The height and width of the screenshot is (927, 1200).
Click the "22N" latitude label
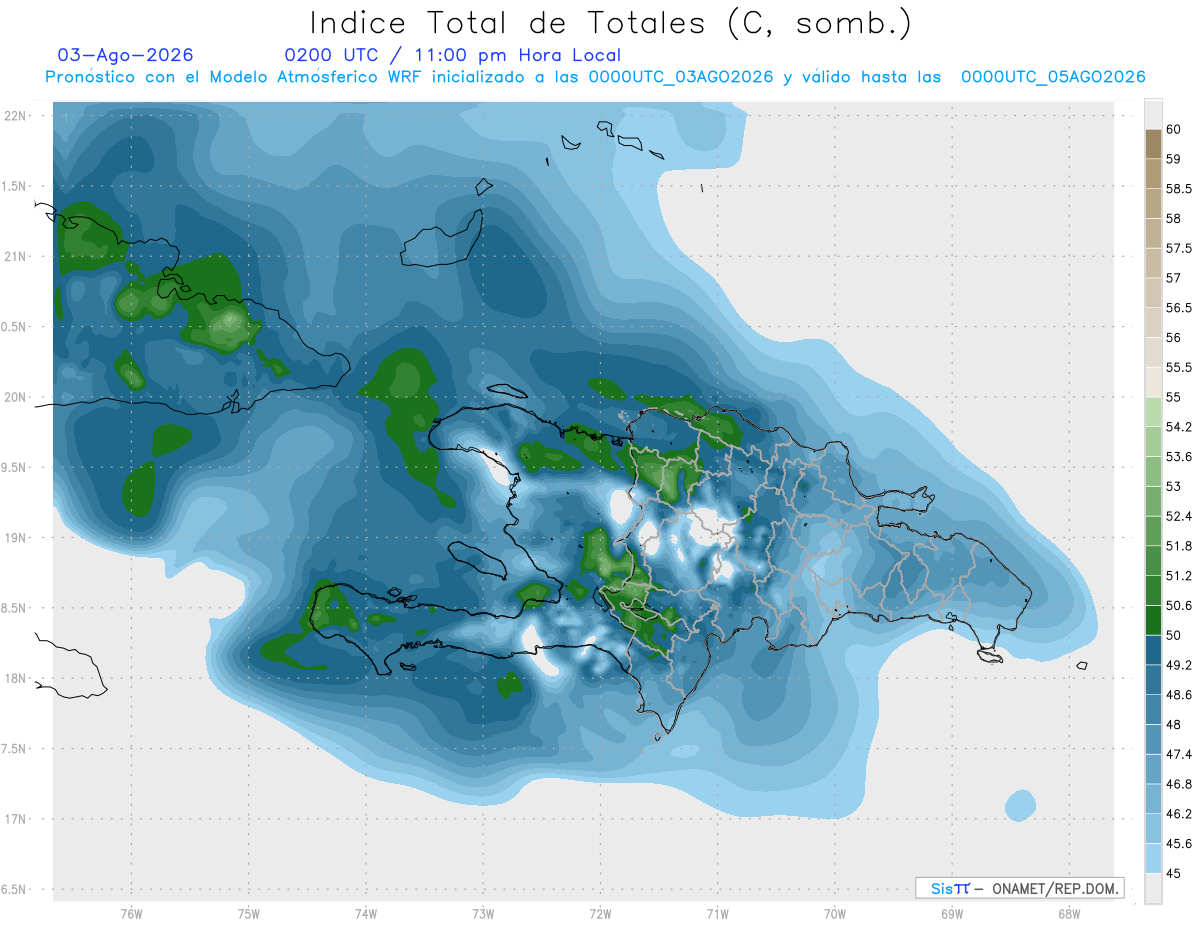(x=14, y=116)
